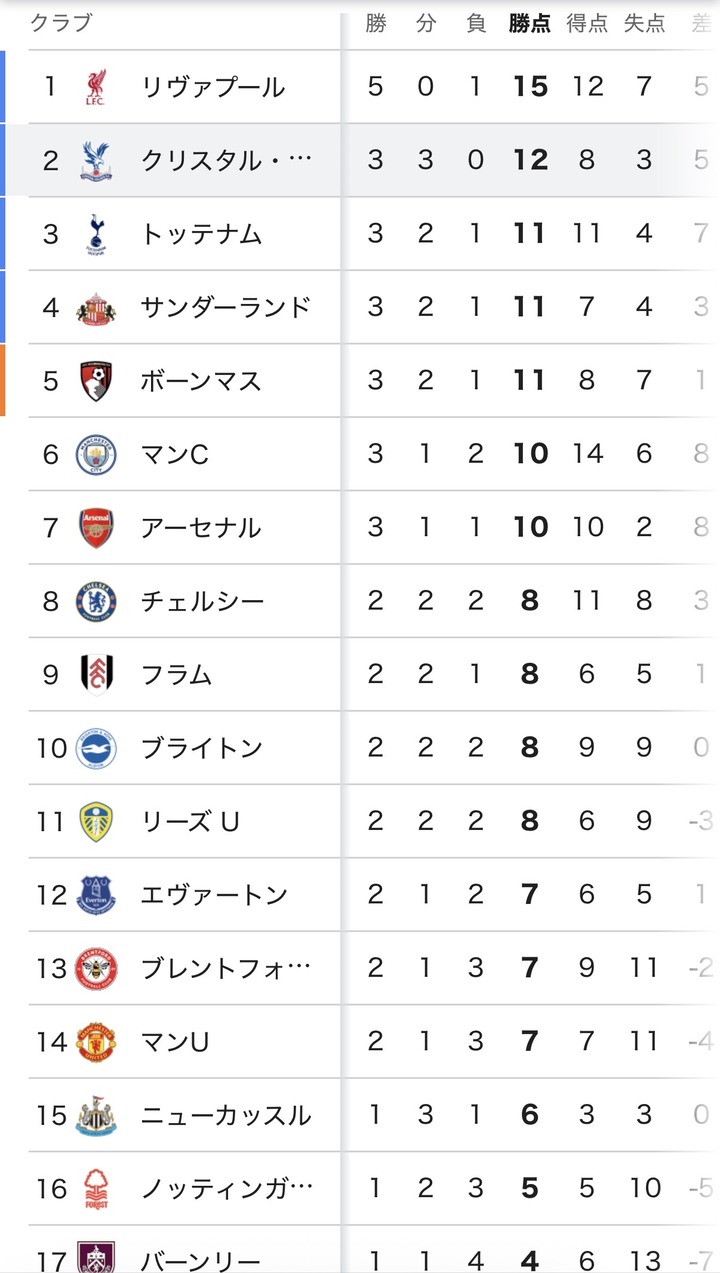Click the Brighton seagull crest icon
This screenshot has width=720, height=1273.
point(96,748)
